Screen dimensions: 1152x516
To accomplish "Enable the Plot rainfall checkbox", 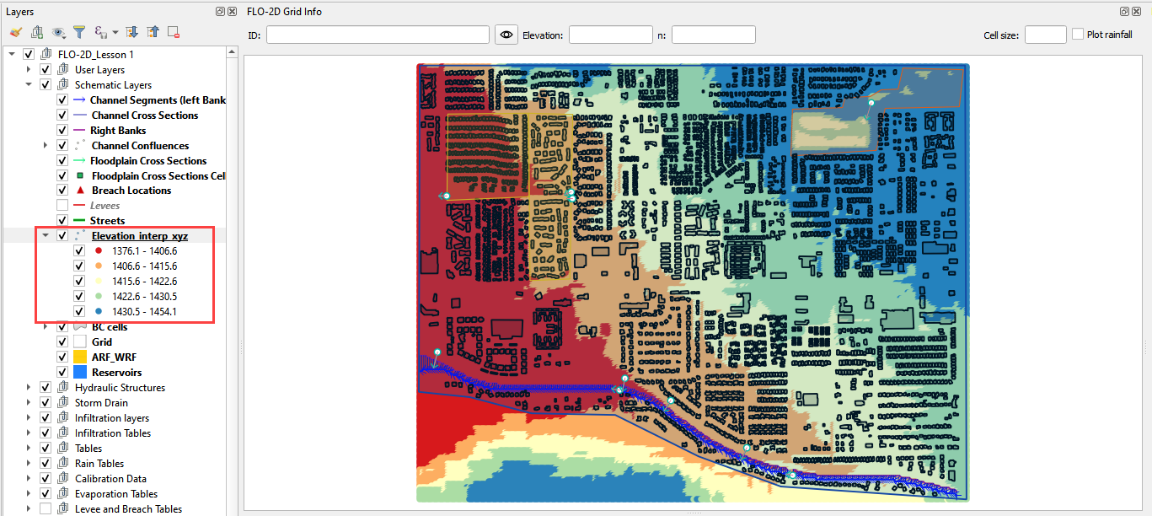I will 1078,34.
